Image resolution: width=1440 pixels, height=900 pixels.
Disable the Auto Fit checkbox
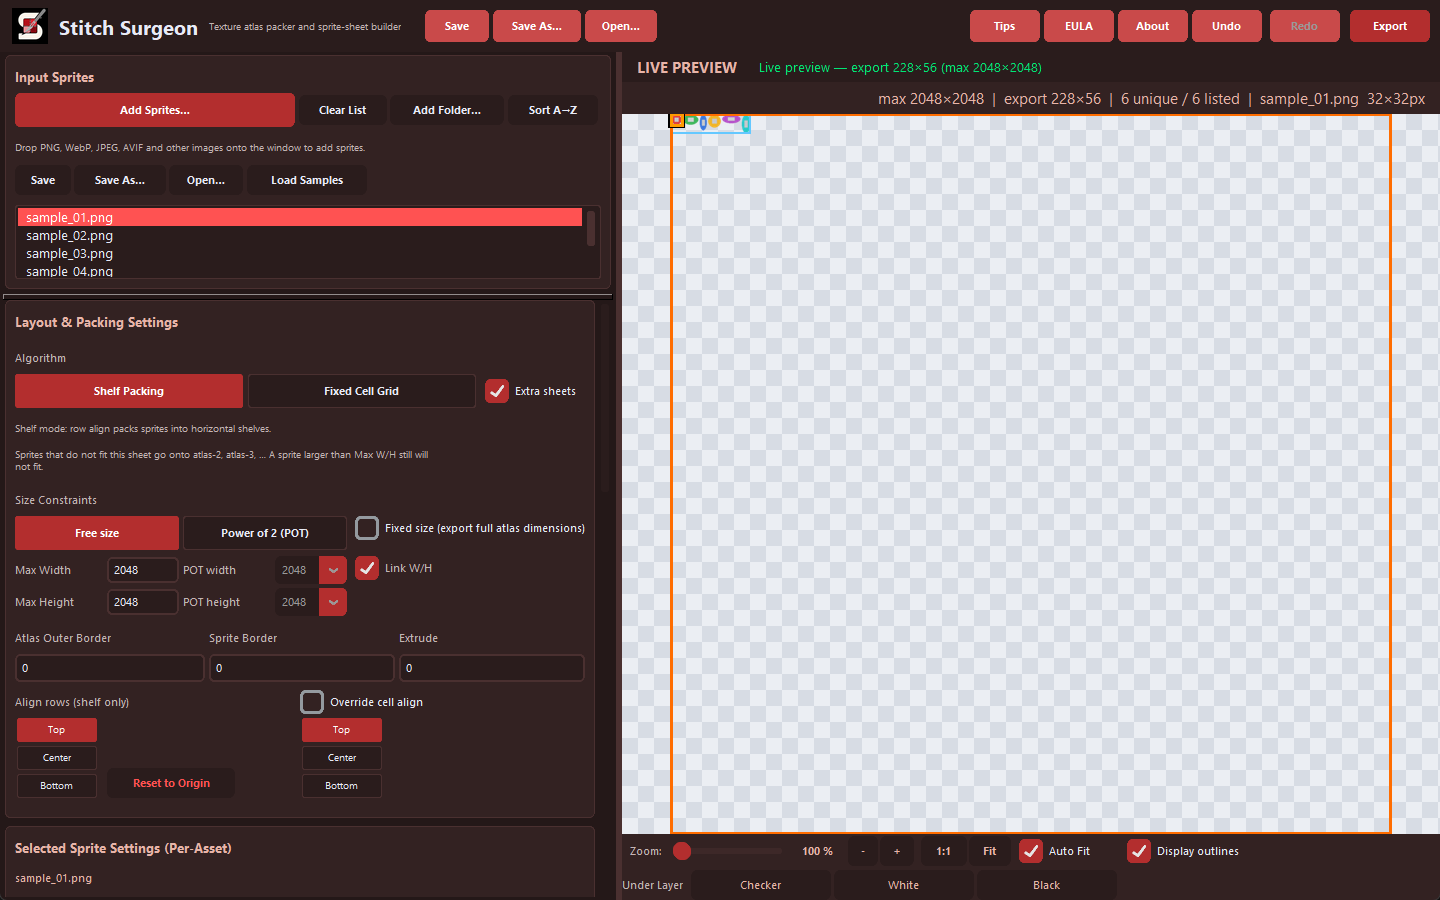pos(1031,851)
